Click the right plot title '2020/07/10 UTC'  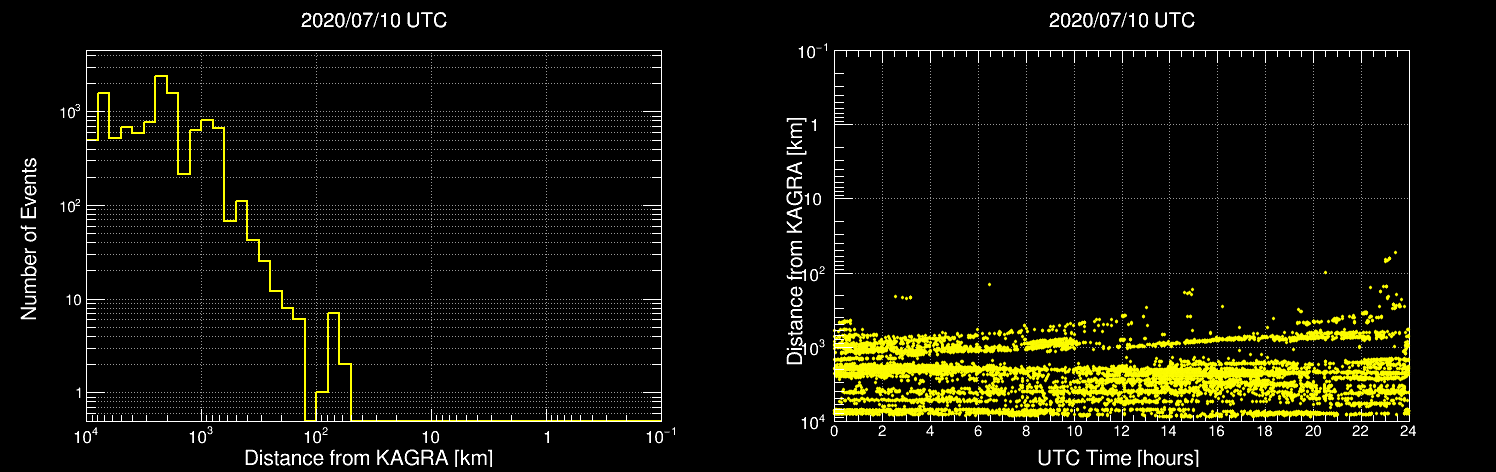(1121, 20)
